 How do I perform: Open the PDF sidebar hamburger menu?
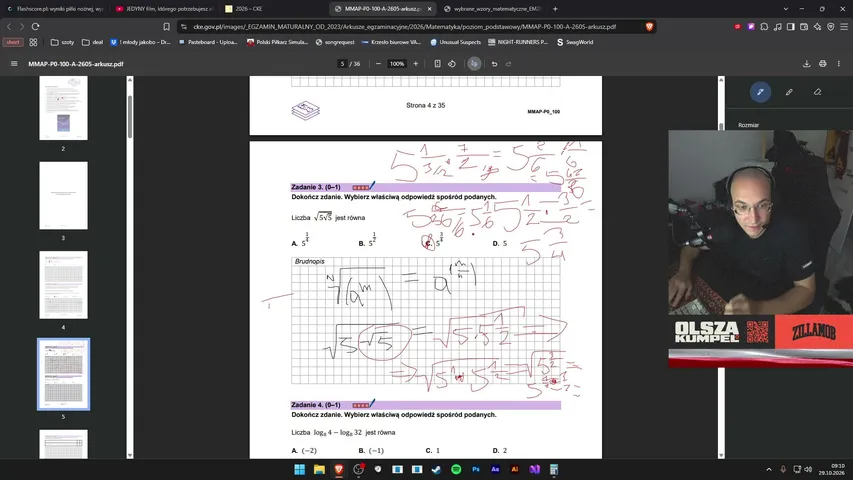14,64
